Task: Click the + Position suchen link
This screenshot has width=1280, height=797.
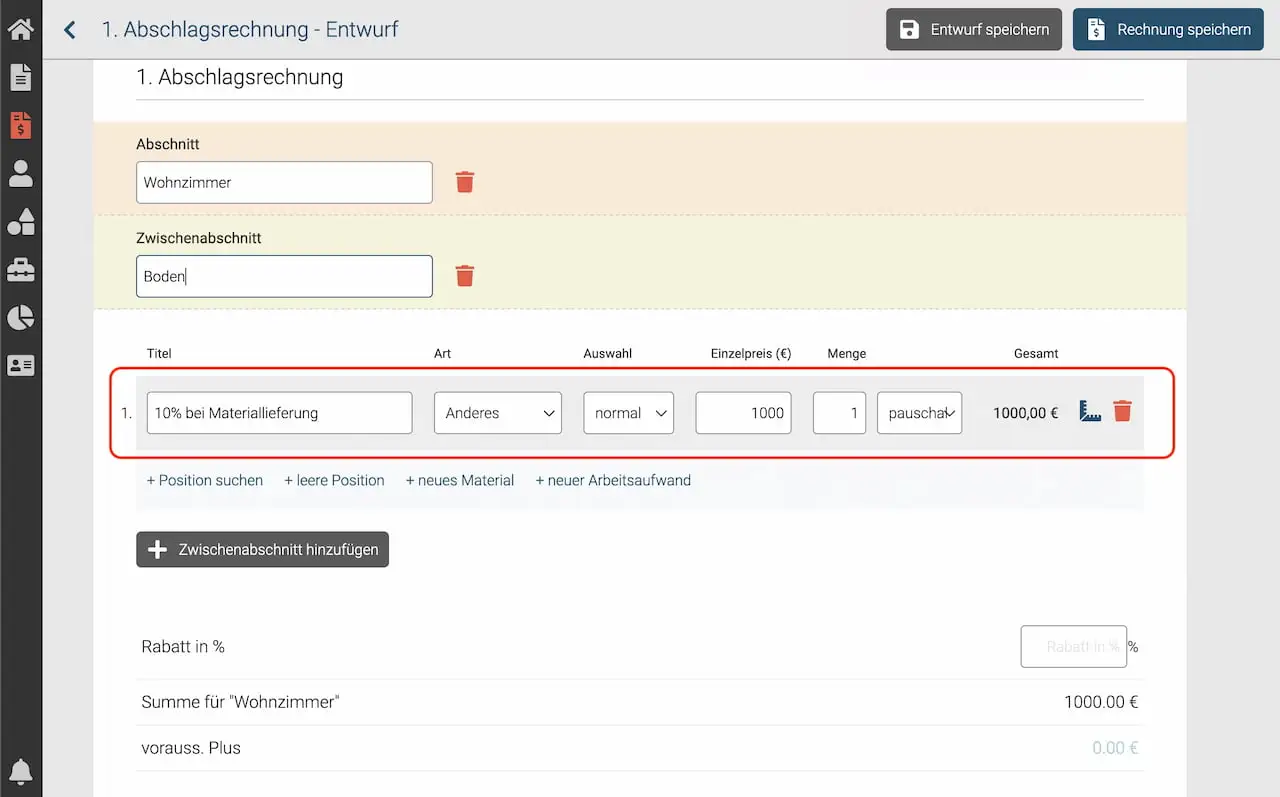Action: 205,480
